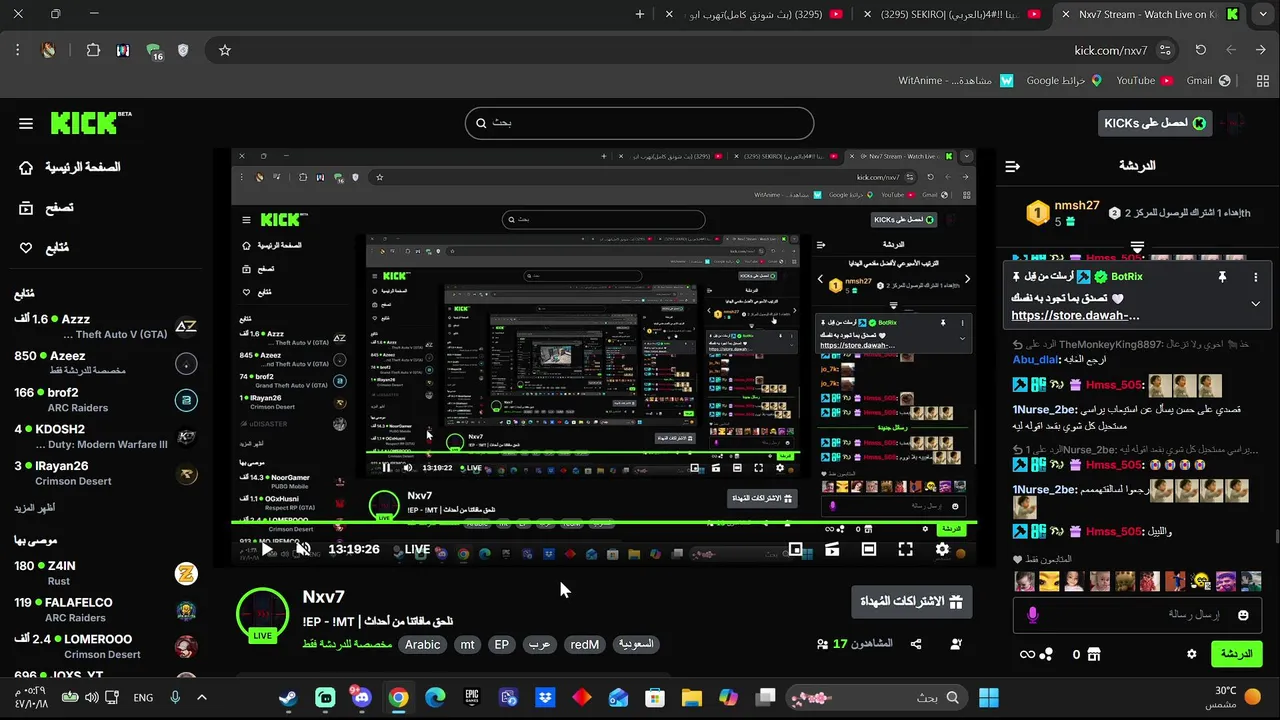Open chat settings gear icon
Image resolution: width=1280 pixels, height=720 pixels.
pyautogui.click(x=1191, y=654)
